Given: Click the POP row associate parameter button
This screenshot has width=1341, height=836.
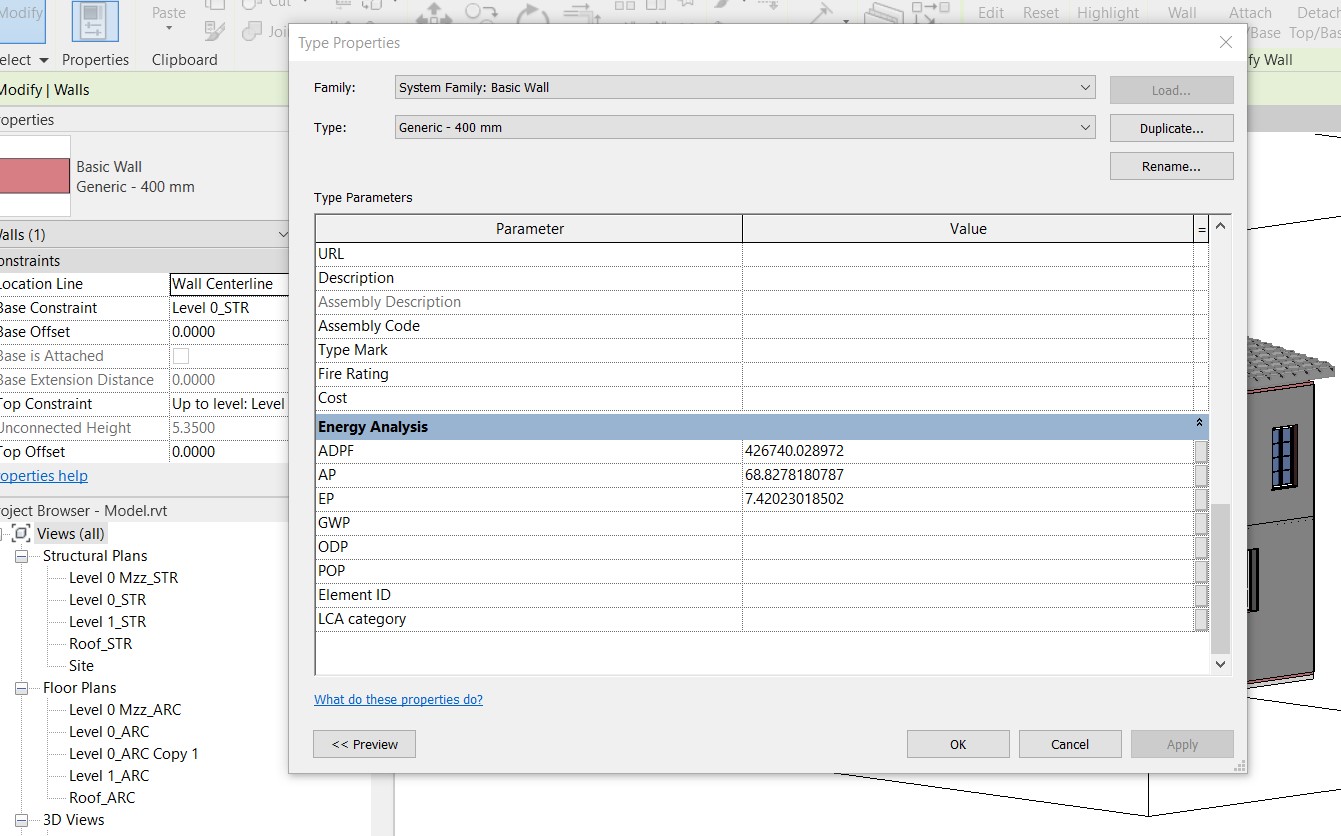Looking at the screenshot, I should (x=1201, y=571).
